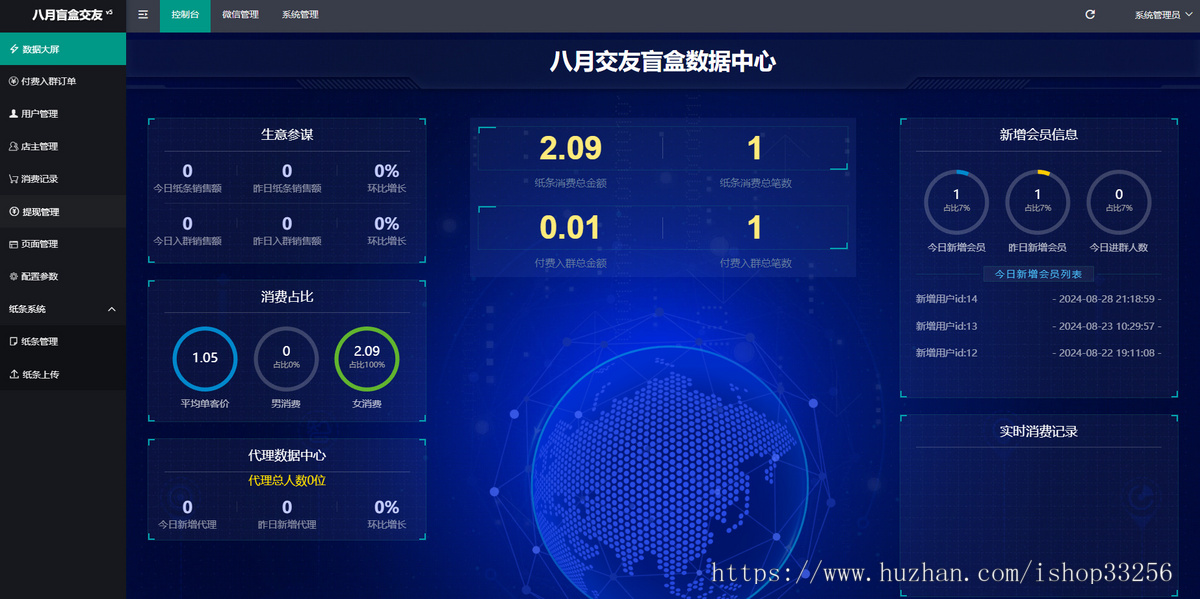Open 付费入群订单 yen icon item
This screenshot has height=599, width=1200.
(63, 81)
